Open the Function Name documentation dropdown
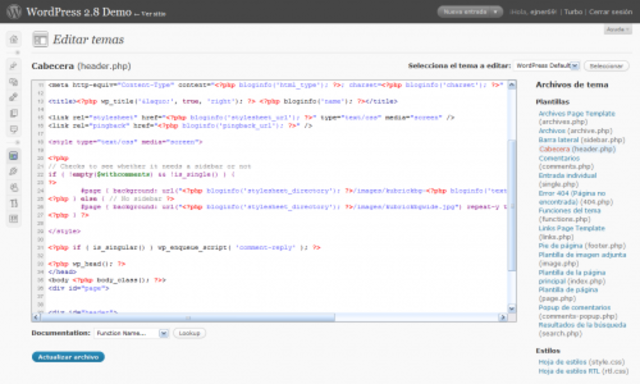The image size is (640, 384). pos(131,333)
